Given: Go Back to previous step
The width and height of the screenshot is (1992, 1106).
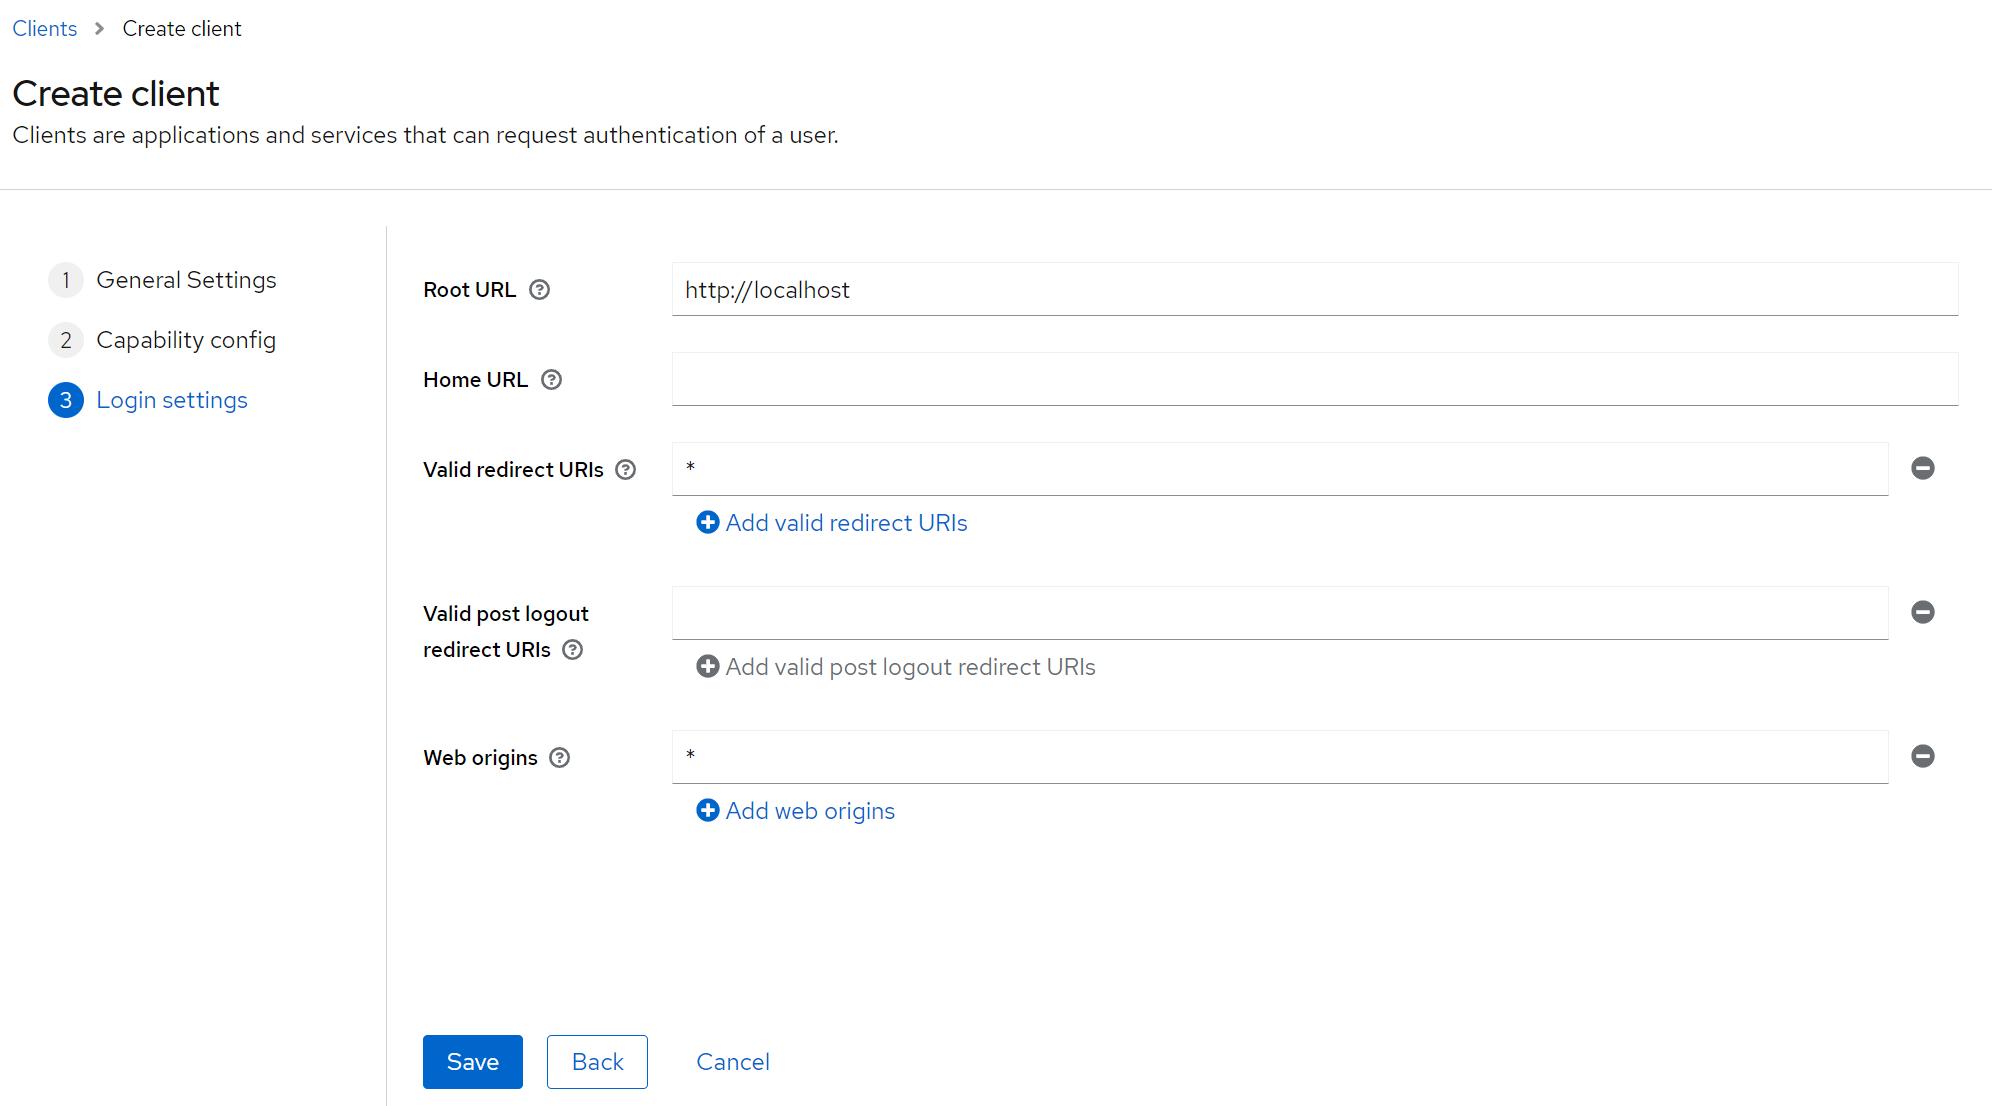Looking at the screenshot, I should coord(597,1062).
